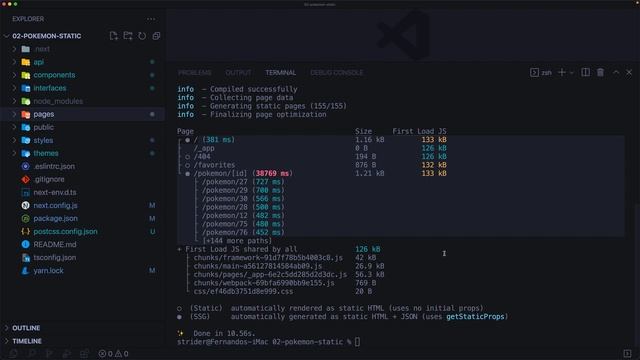This screenshot has height=360, width=640.
Task: Refresh the Explorer file tree
Action: [142, 36]
